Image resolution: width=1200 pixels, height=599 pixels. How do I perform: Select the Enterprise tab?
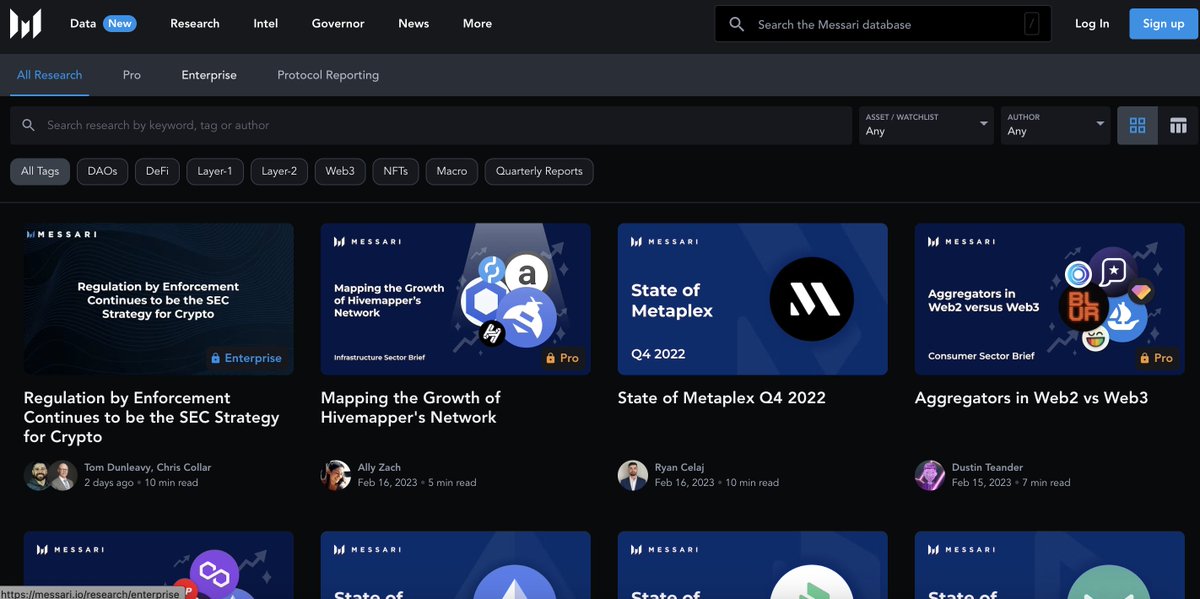tap(209, 75)
